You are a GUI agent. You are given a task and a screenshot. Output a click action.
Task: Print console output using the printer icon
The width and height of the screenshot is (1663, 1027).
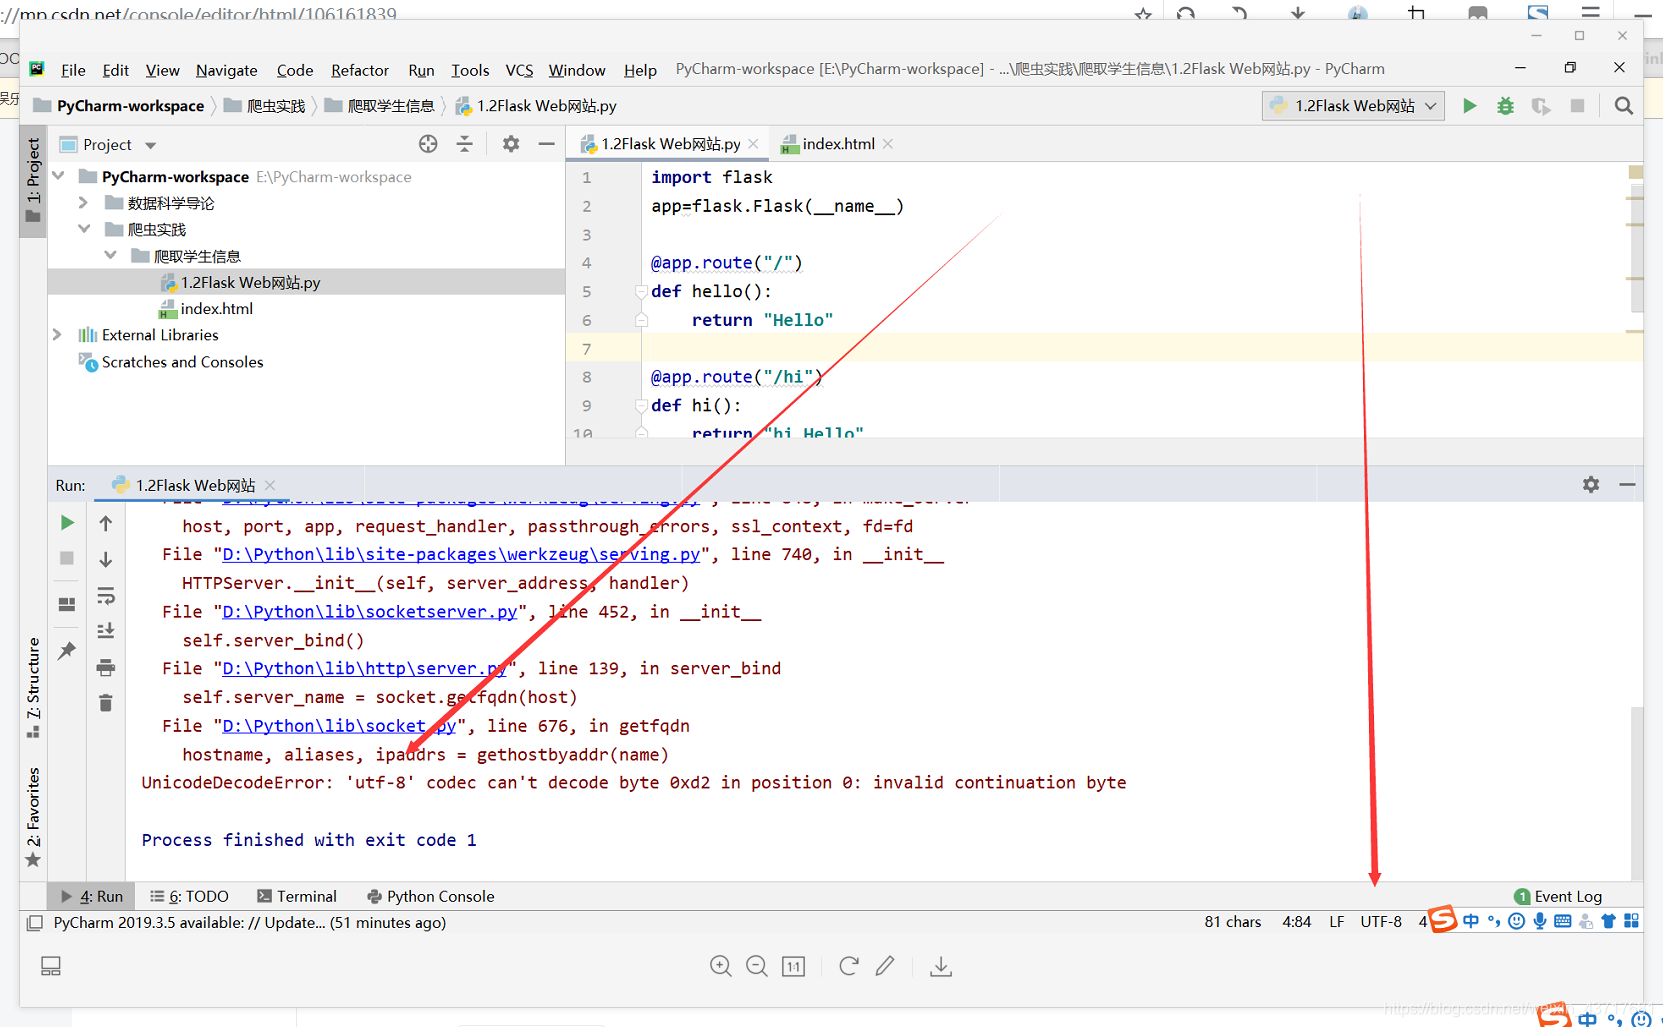pyautogui.click(x=105, y=667)
